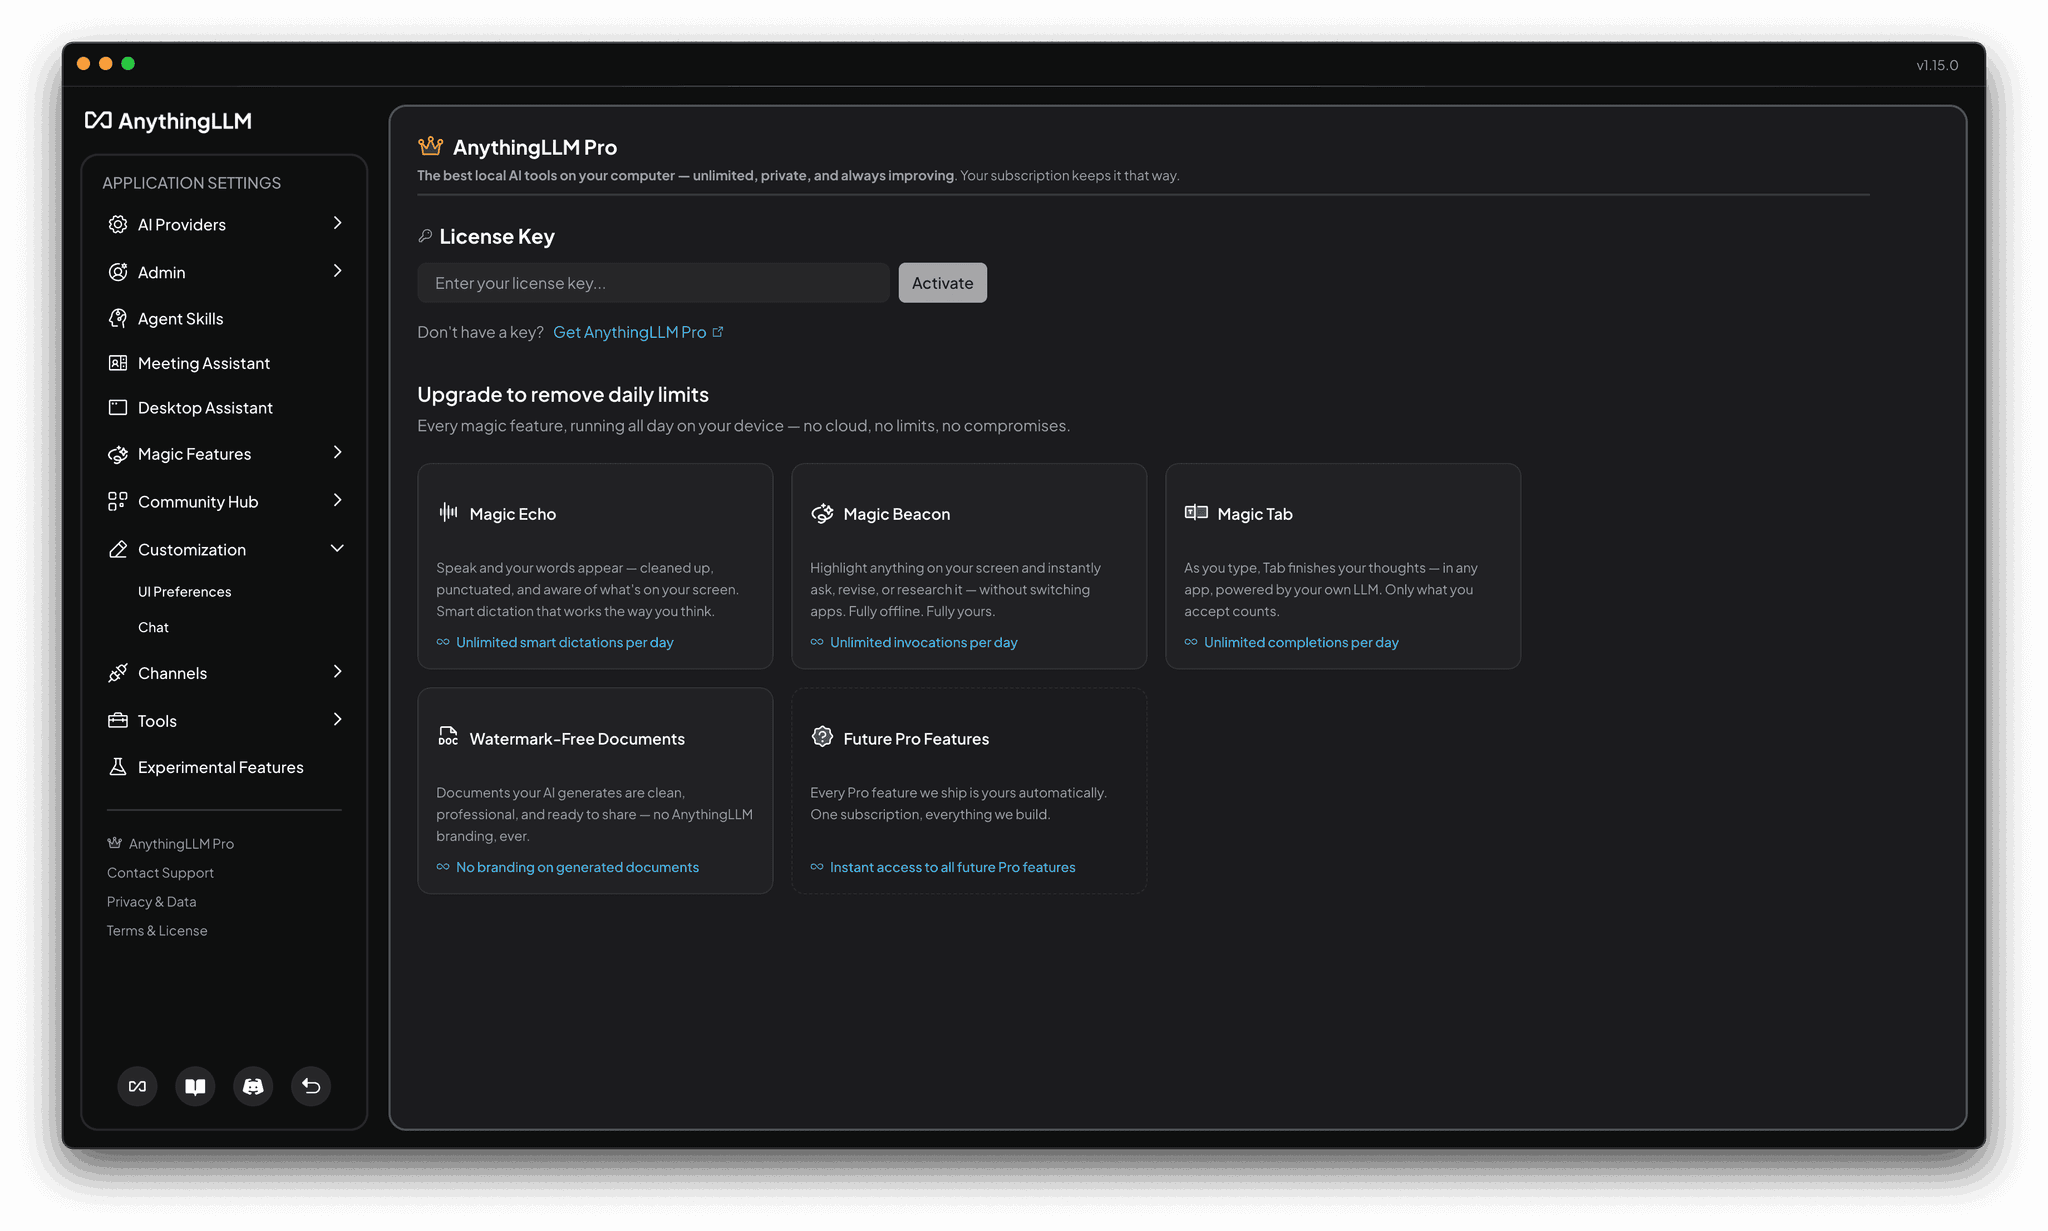
Task: Click the back arrow icon button
Action: click(x=311, y=1086)
